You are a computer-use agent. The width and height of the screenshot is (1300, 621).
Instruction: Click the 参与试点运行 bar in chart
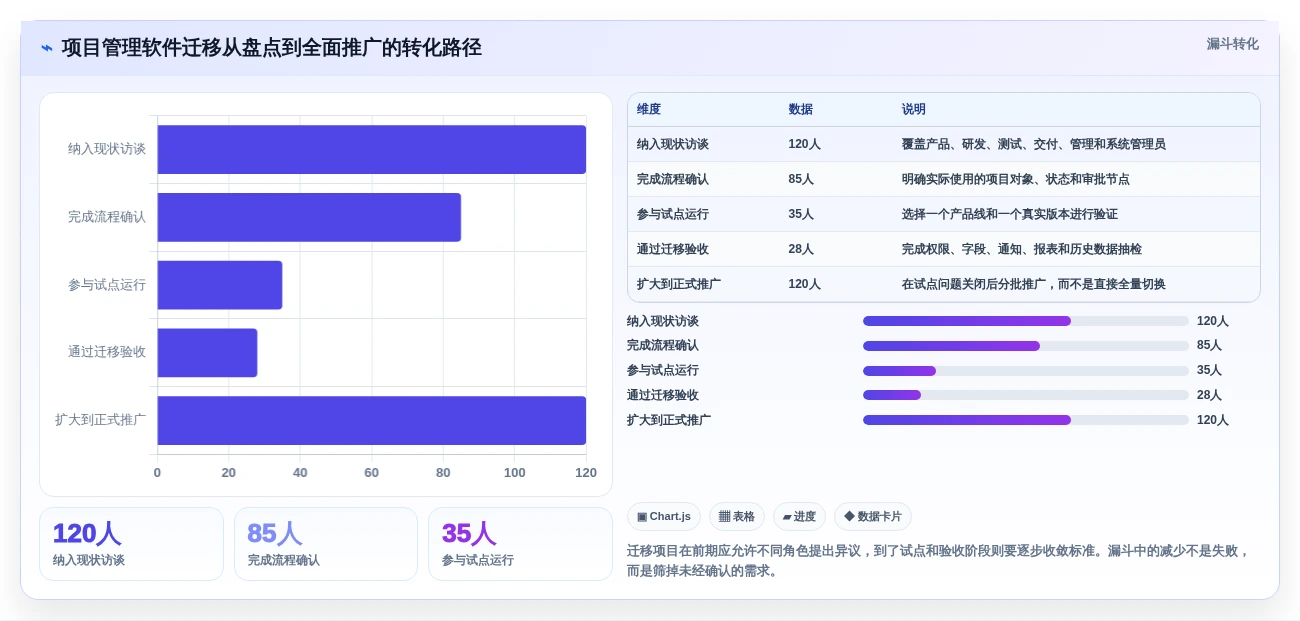pyautogui.click(x=220, y=285)
